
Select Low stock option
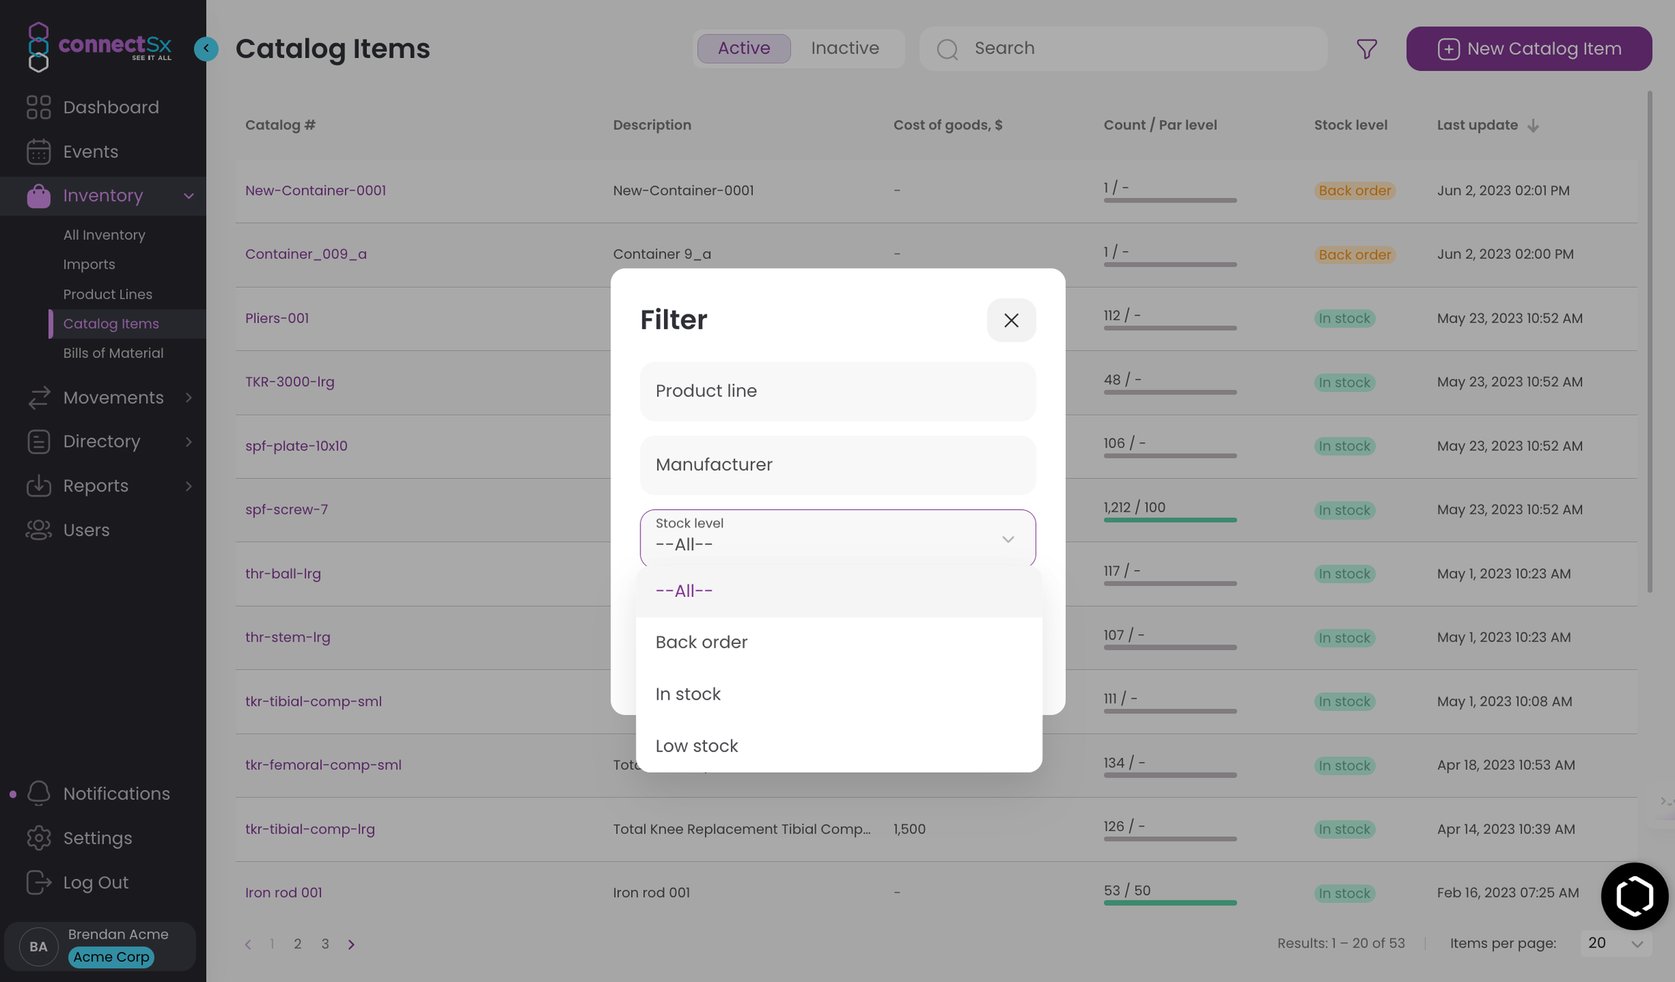696,746
